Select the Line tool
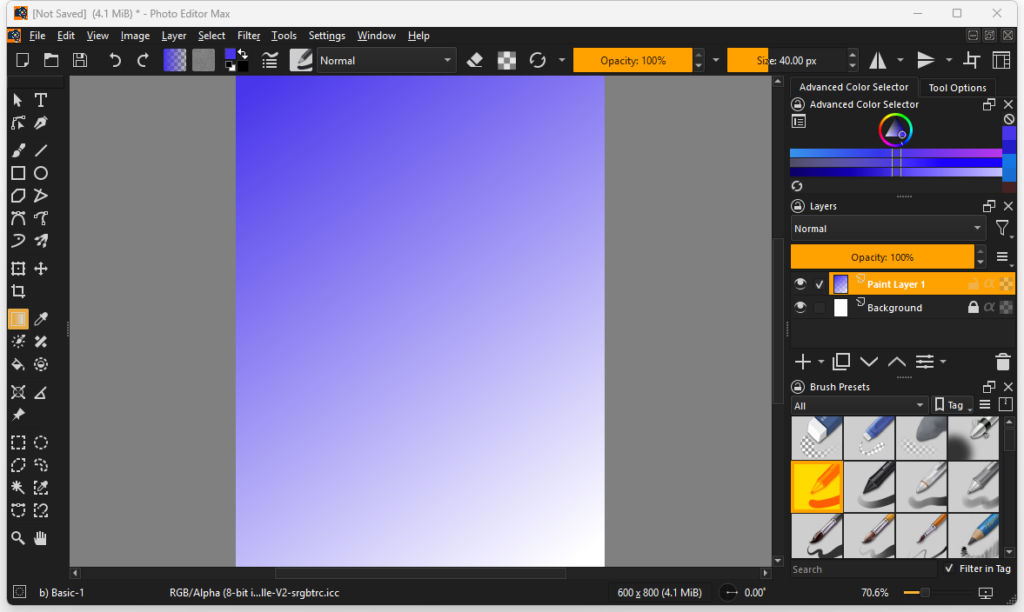The height and width of the screenshot is (612, 1024). point(40,151)
